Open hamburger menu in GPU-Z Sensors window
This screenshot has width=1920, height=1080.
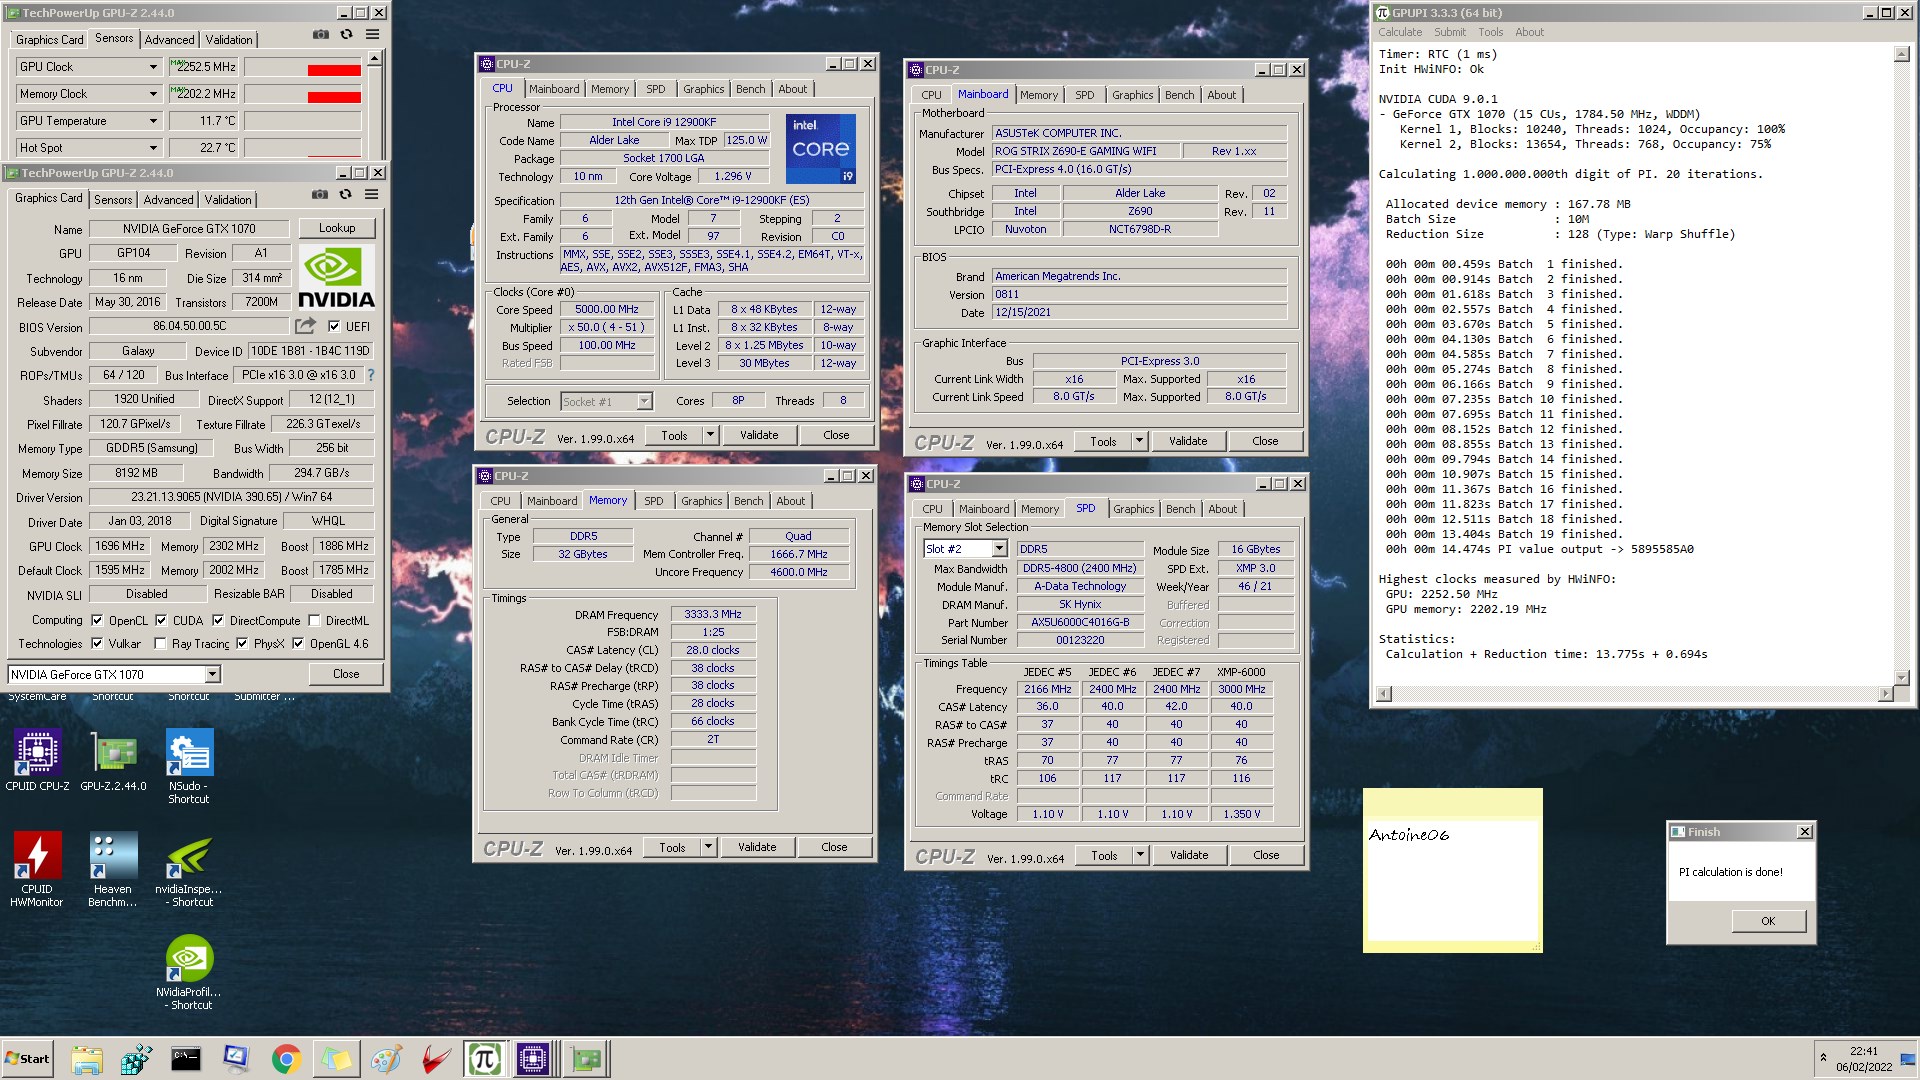(372, 34)
